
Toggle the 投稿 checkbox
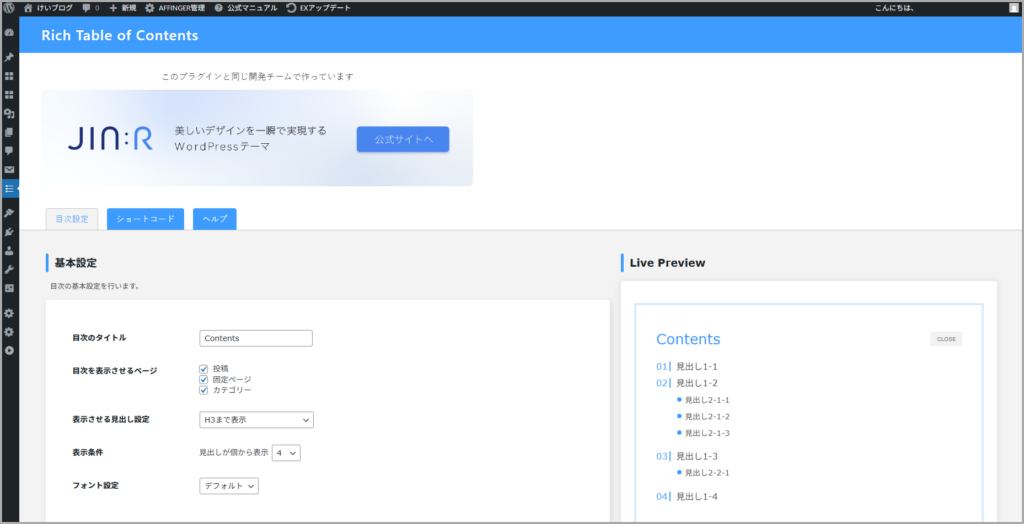point(204,368)
